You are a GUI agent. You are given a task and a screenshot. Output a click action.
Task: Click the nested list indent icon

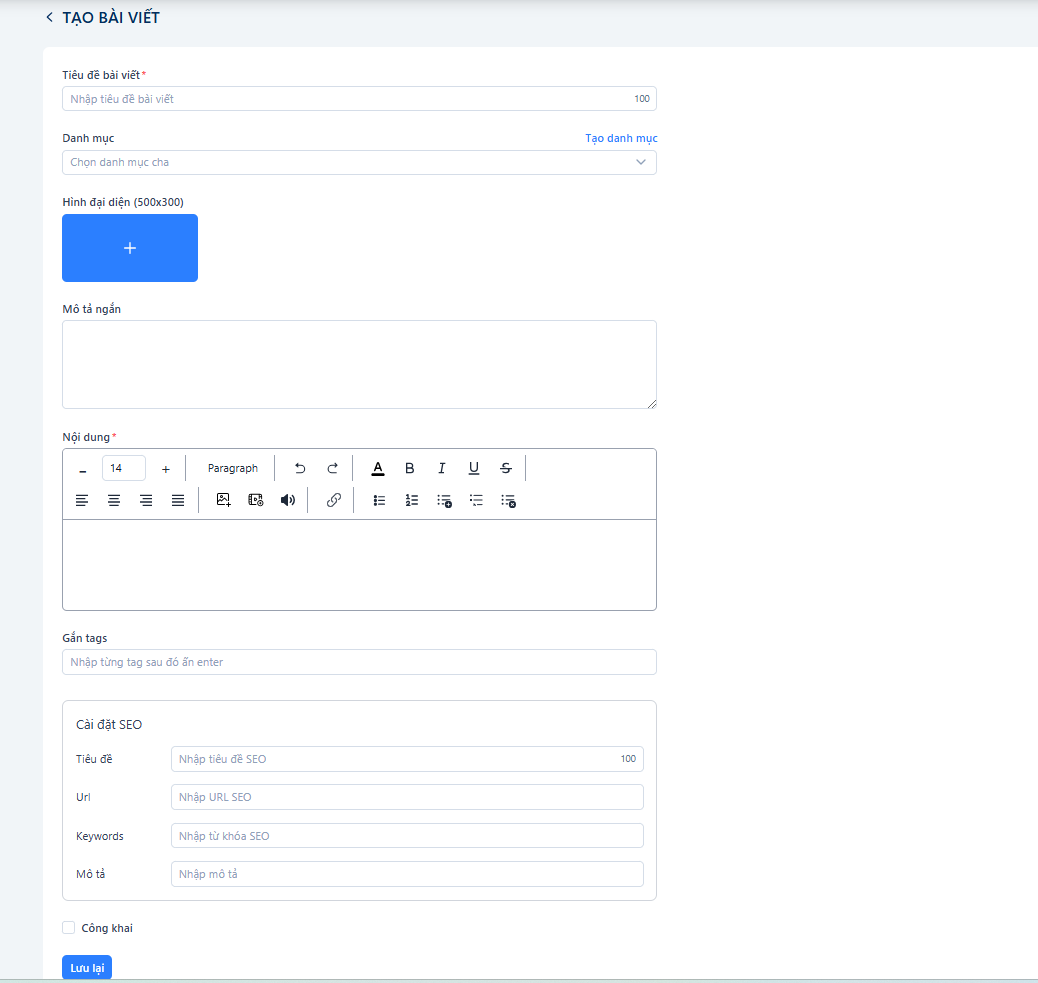click(x=476, y=500)
